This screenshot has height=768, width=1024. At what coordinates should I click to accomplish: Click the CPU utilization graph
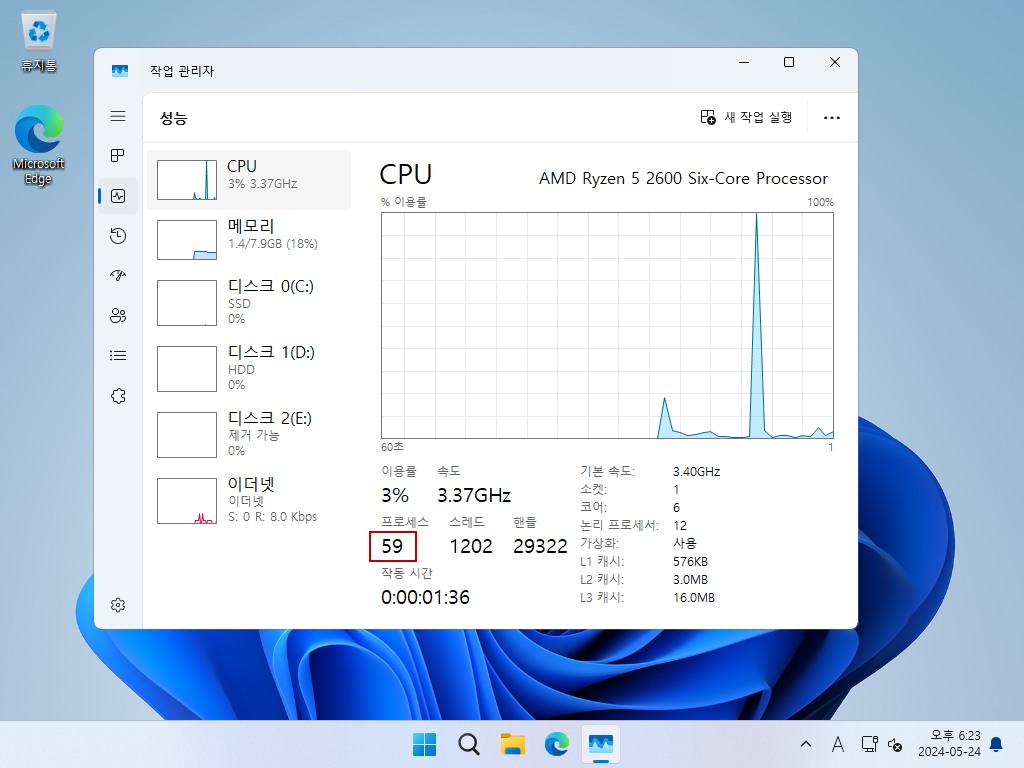click(607, 325)
